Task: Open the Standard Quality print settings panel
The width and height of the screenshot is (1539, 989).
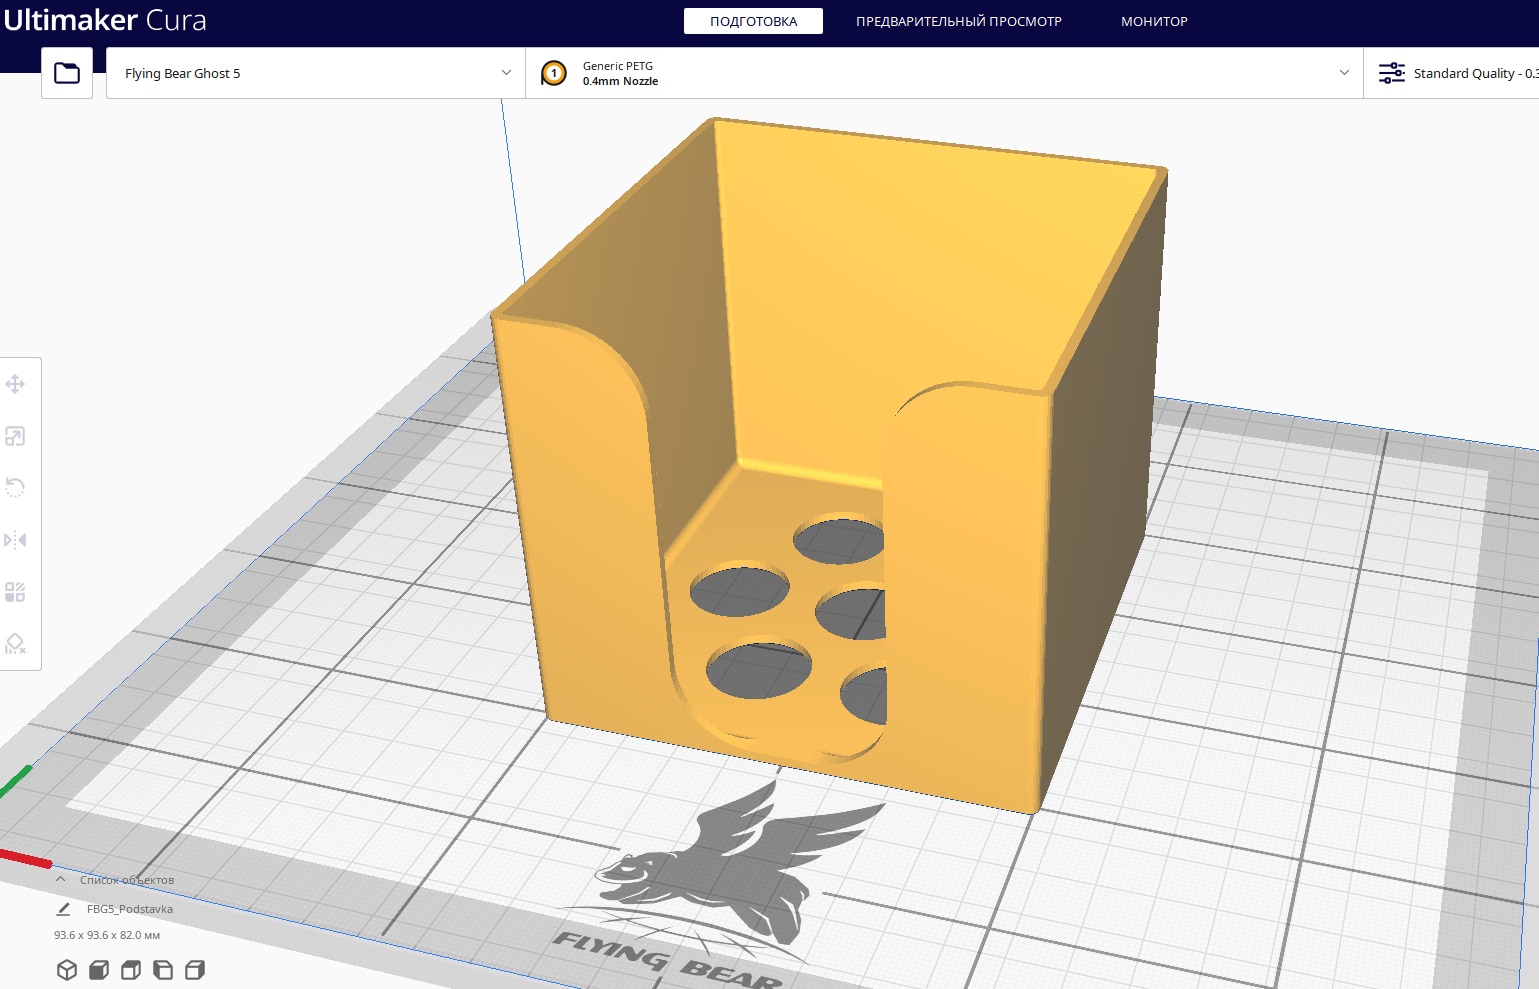Action: [1455, 73]
